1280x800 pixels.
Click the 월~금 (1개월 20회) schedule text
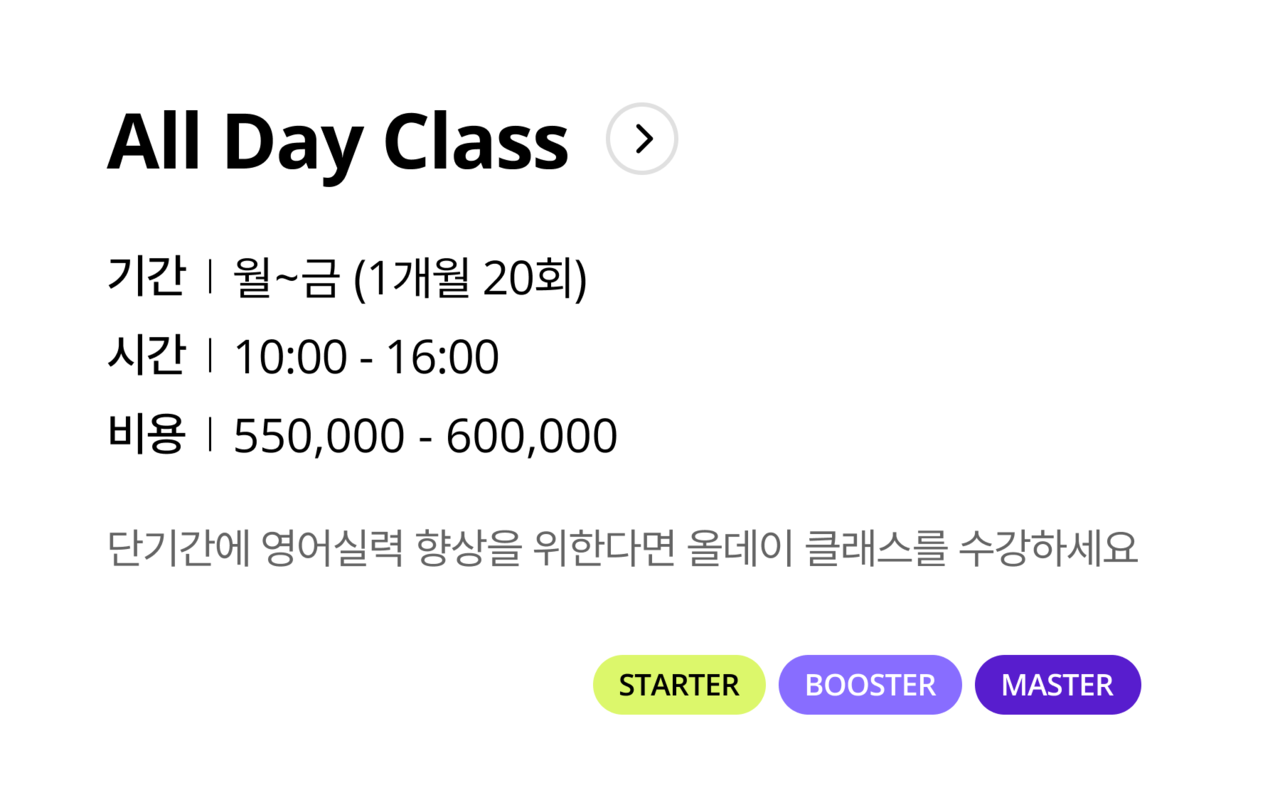coord(410,279)
